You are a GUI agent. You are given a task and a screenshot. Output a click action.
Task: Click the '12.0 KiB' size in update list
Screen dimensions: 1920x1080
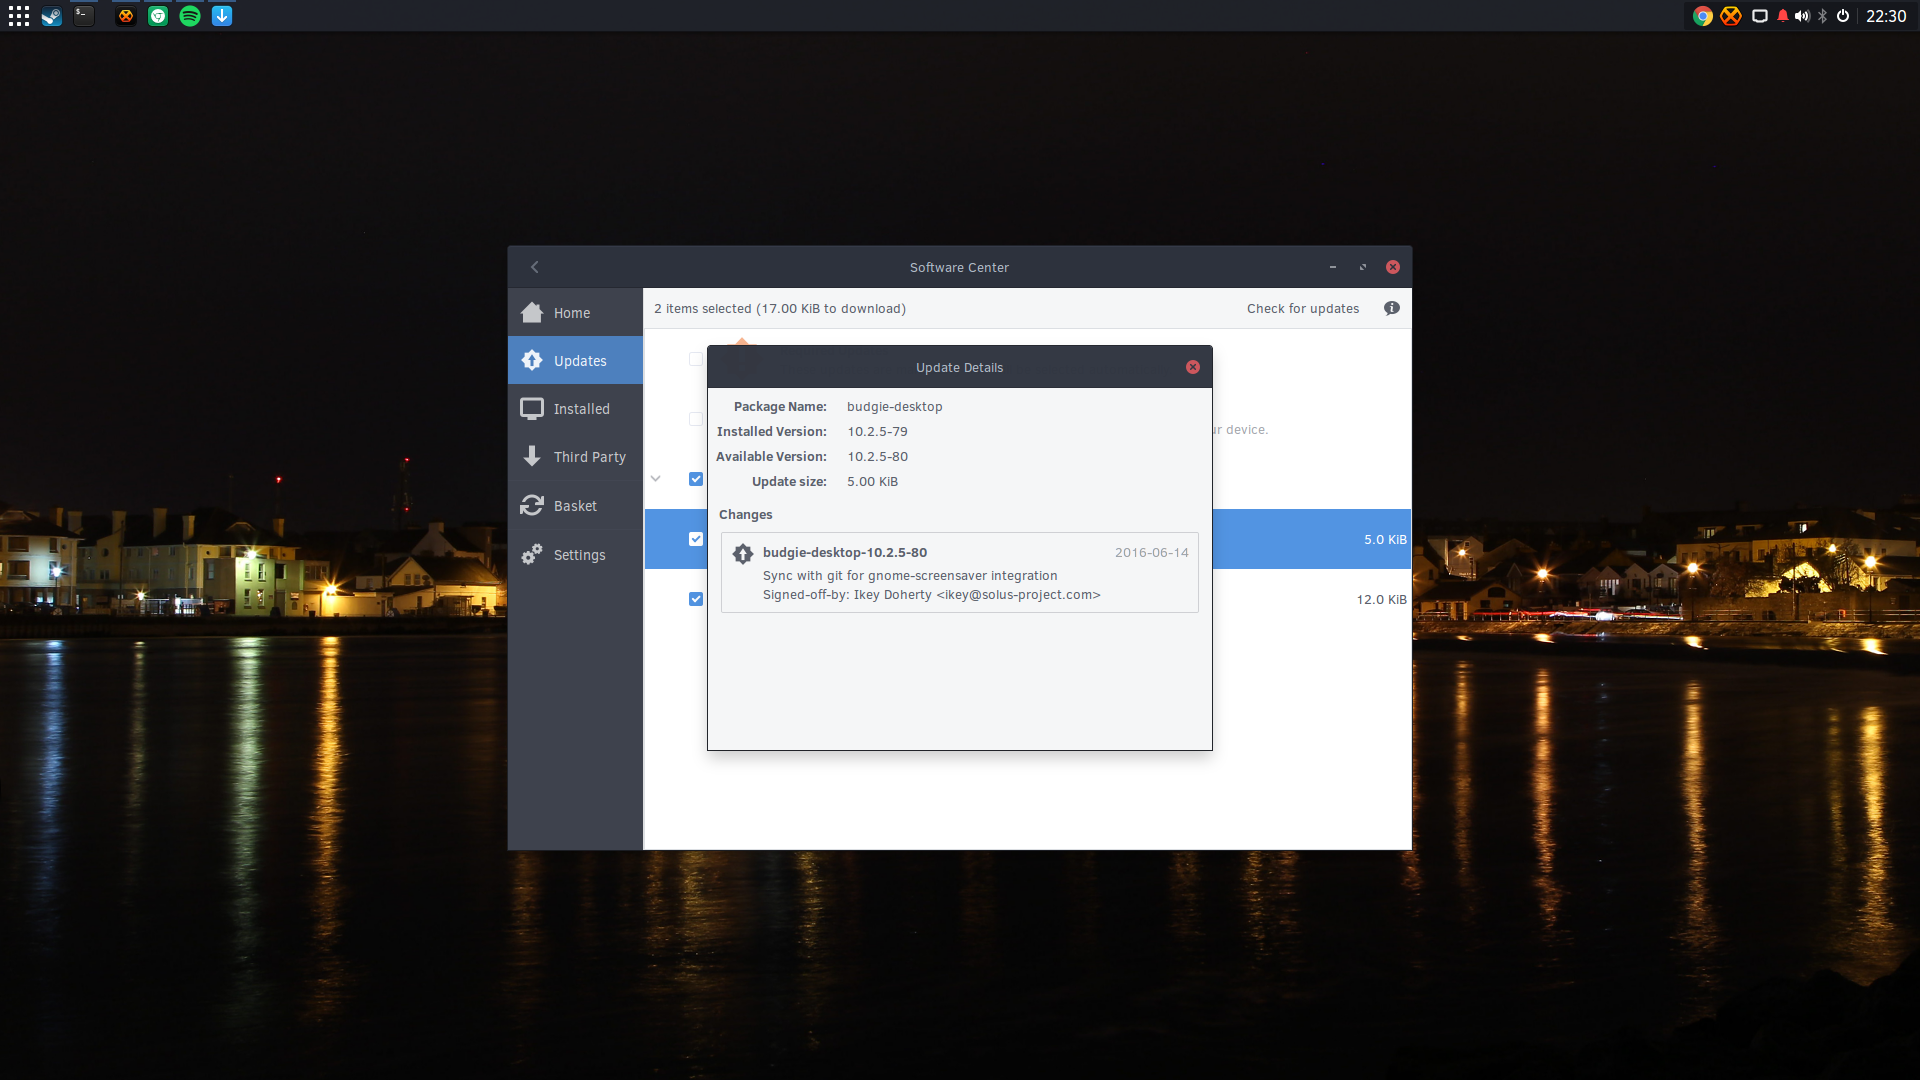tap(1381, 599)
